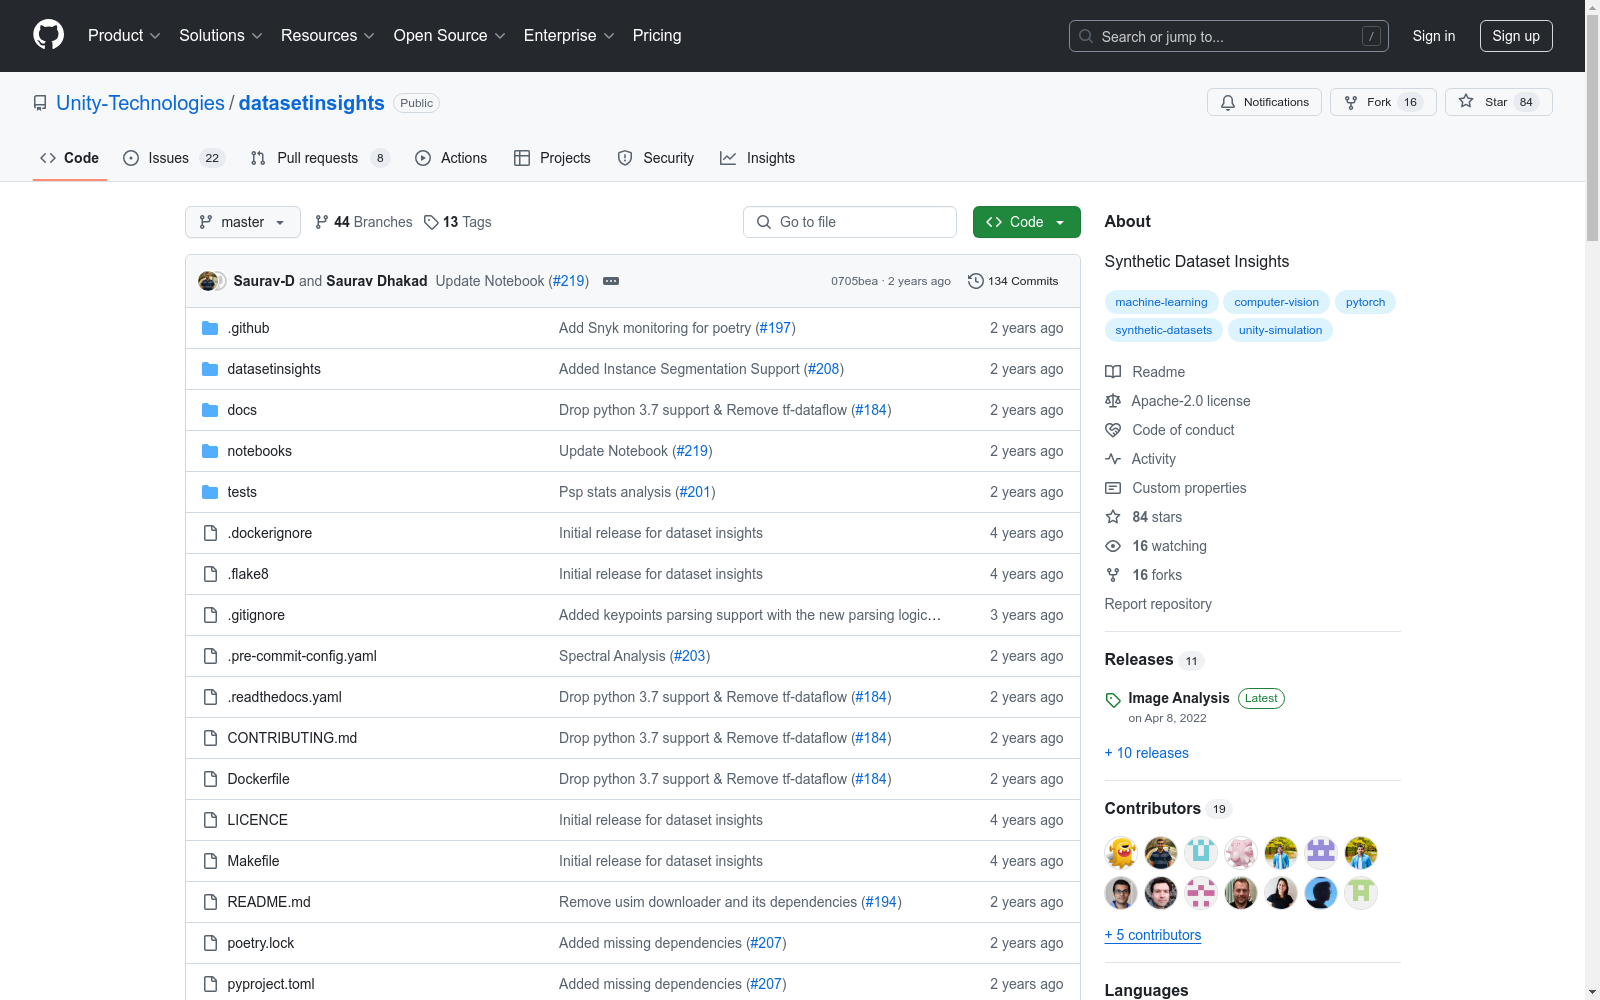1600x1000 pixels.
Task: Click the .dockerignore file icon
Action: 210,533
